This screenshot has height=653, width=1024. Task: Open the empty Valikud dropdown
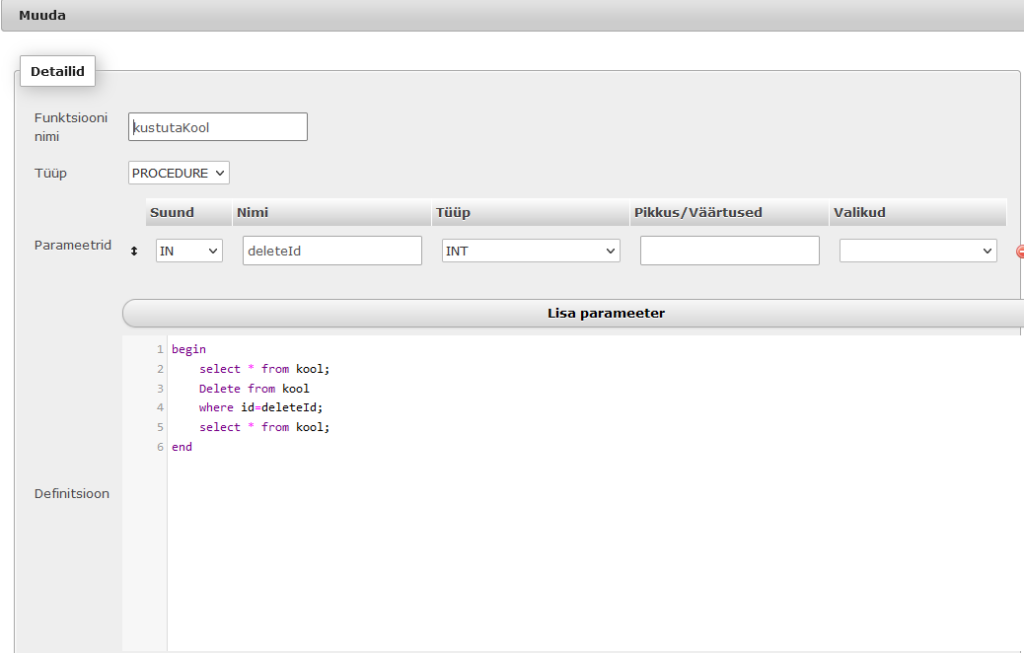(x=918, y=251)
